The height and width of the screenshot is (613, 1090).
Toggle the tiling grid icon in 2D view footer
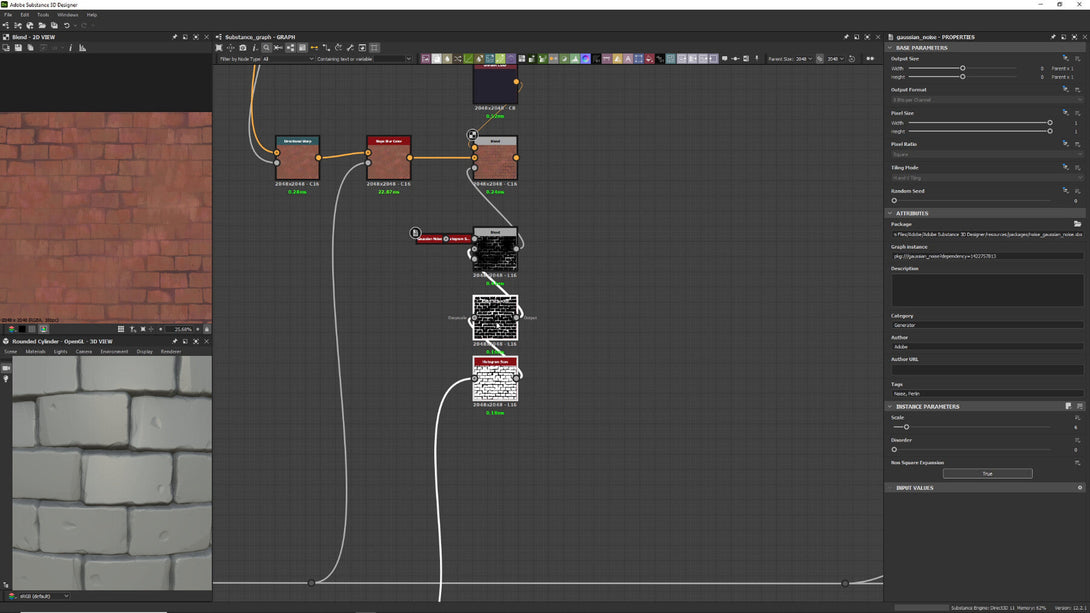[121, 329]
